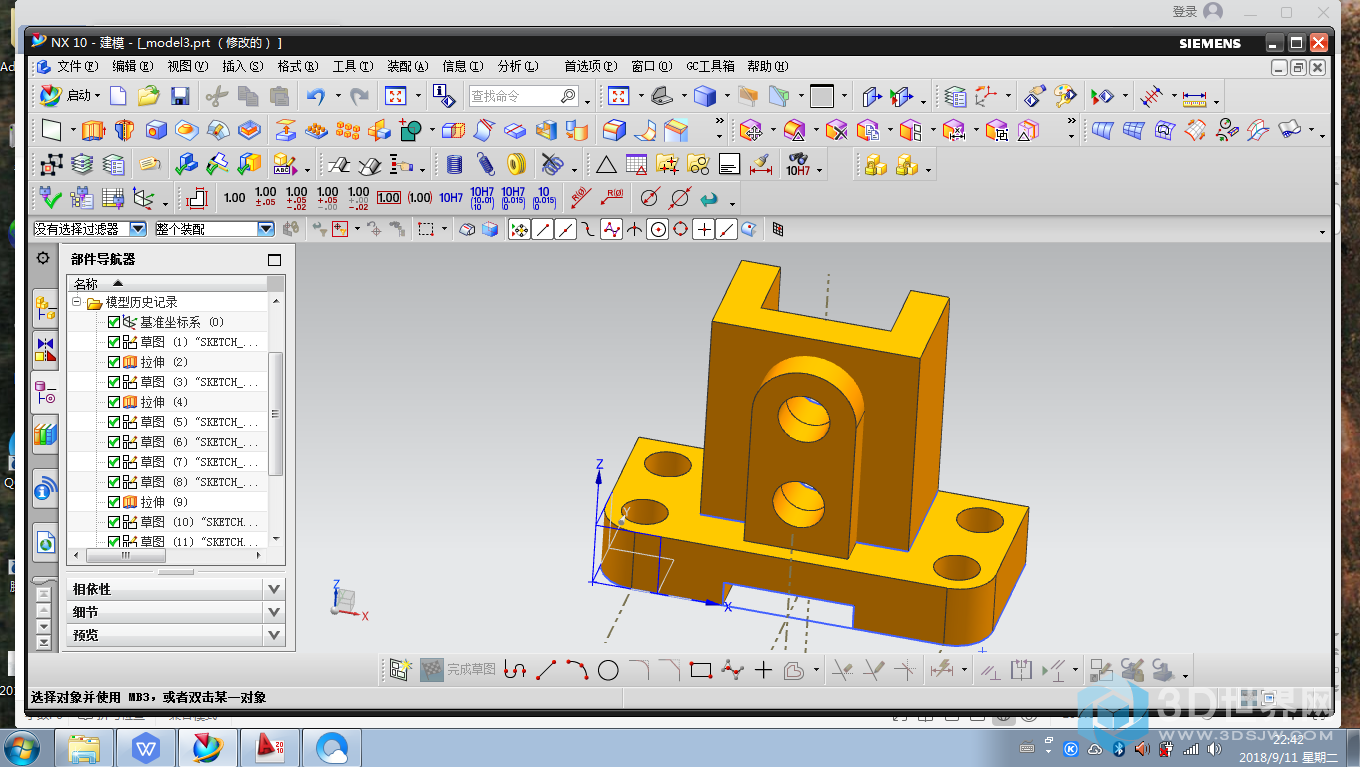Click the New file icon in NX toolbar
The image size is (1360, 767).
tap(119, 96)
